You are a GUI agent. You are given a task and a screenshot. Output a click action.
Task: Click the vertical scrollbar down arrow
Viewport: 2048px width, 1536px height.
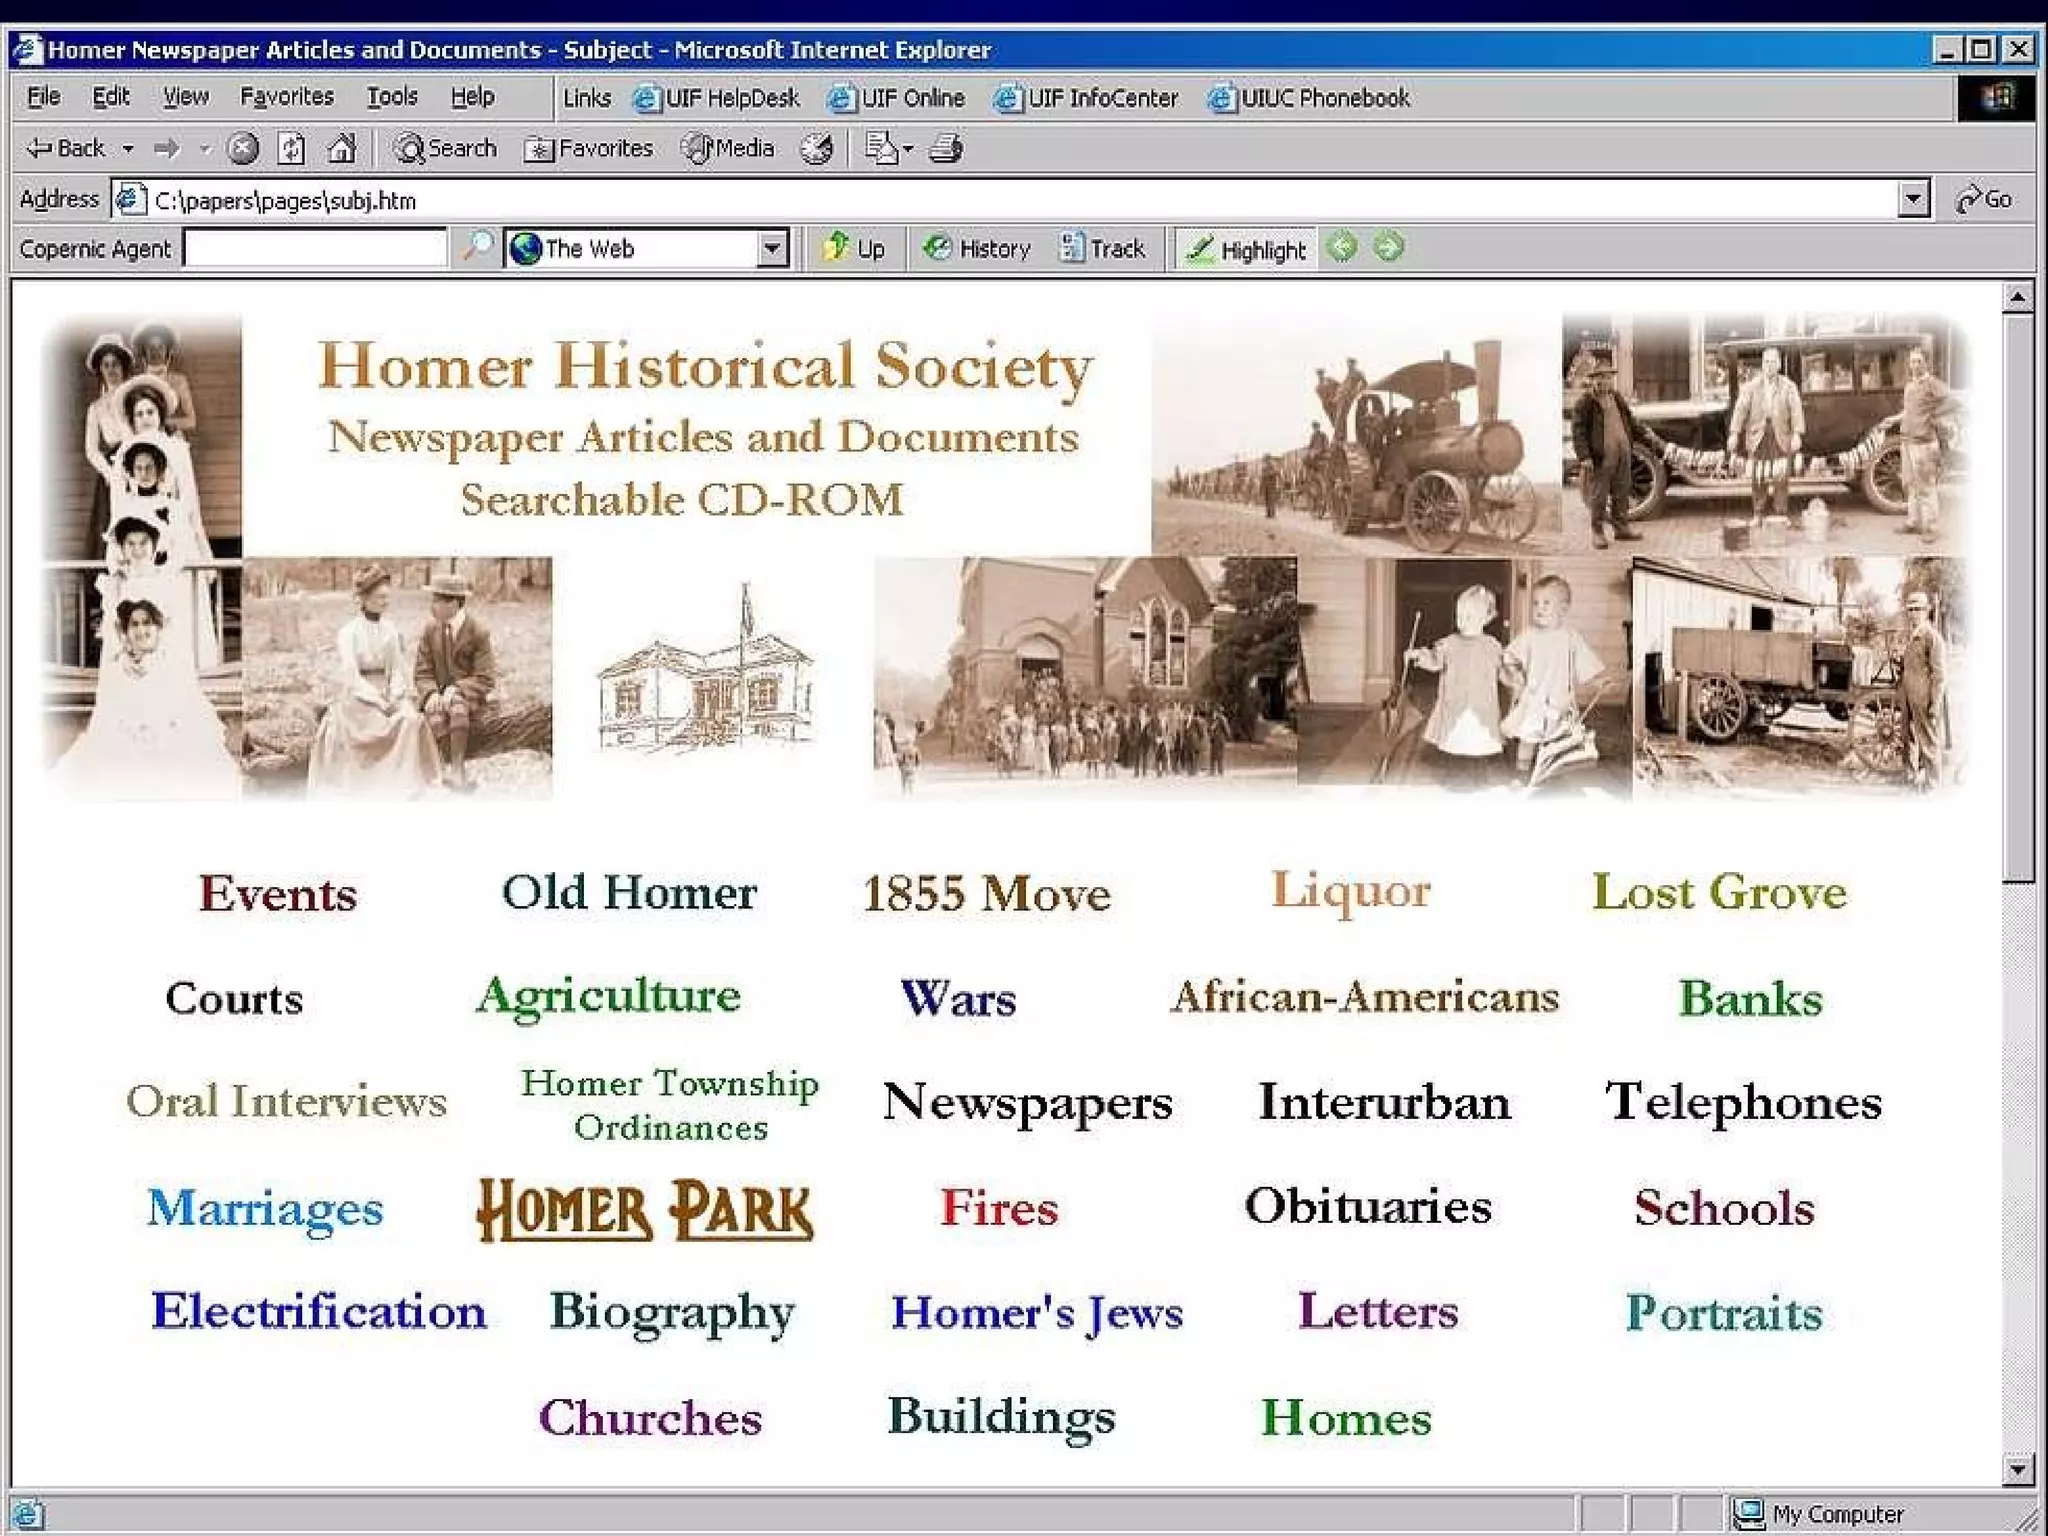pos(2017,1469)
